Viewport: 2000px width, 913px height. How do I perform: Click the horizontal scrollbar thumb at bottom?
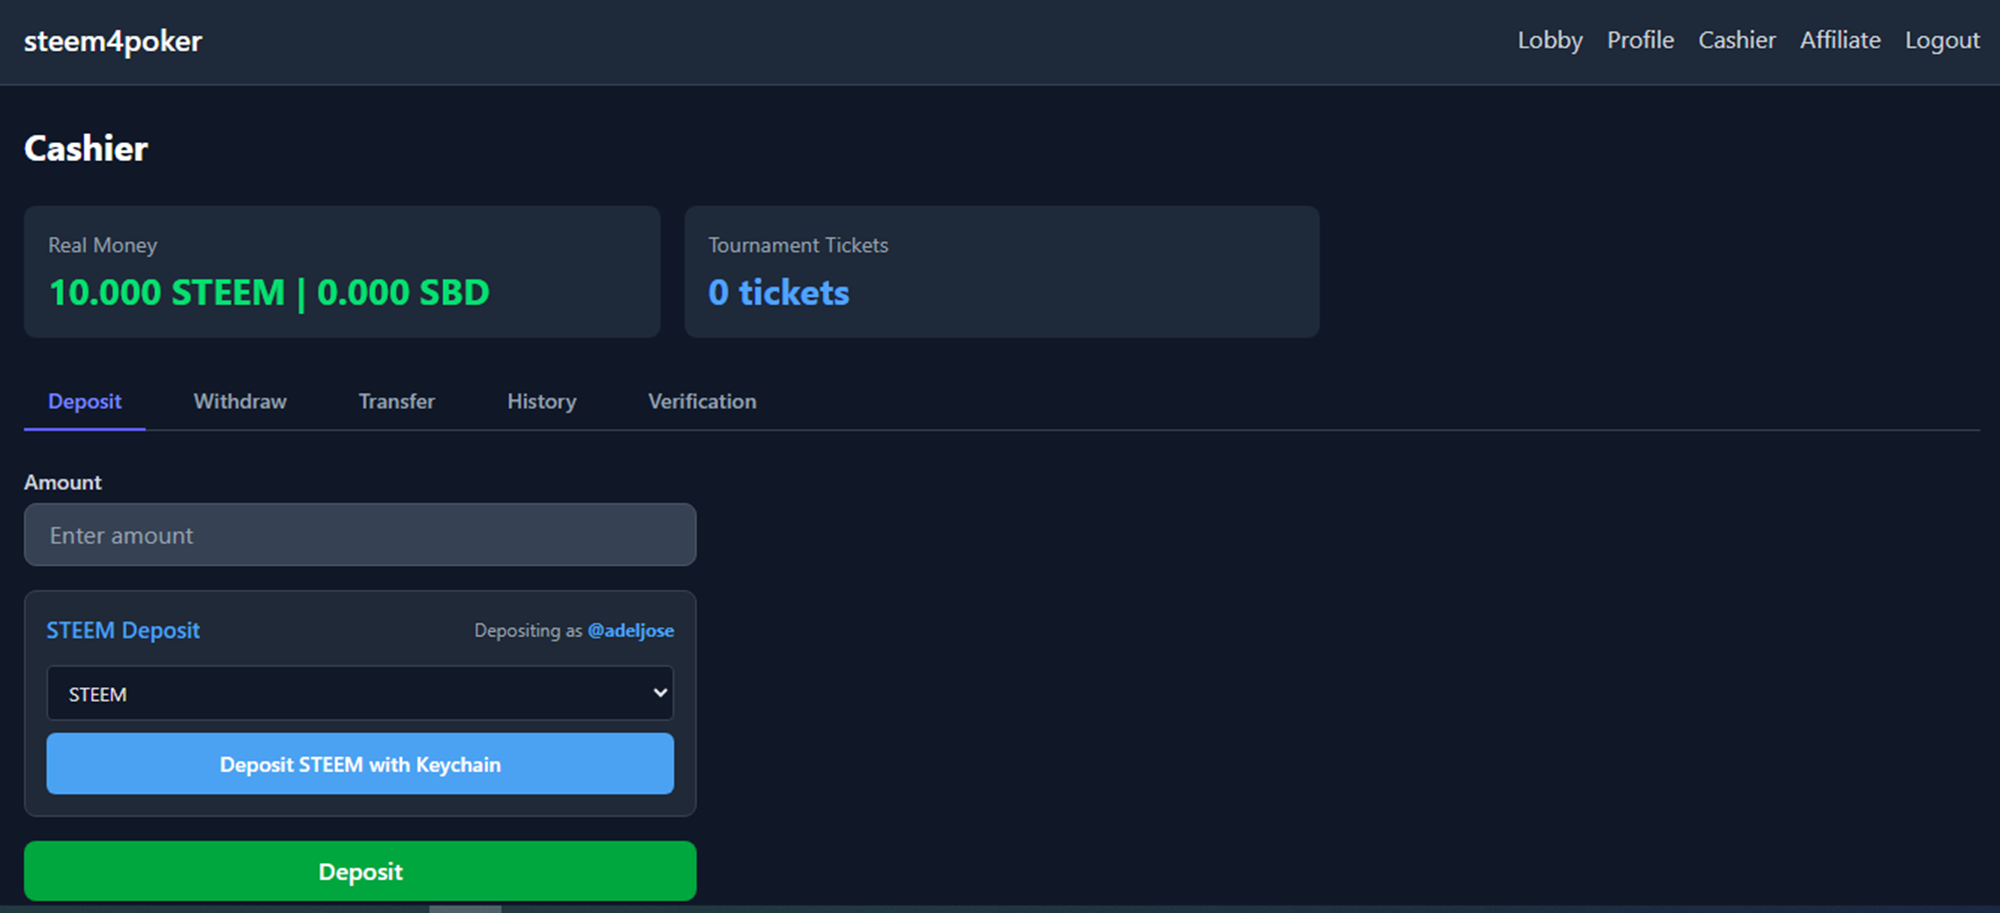465,909
